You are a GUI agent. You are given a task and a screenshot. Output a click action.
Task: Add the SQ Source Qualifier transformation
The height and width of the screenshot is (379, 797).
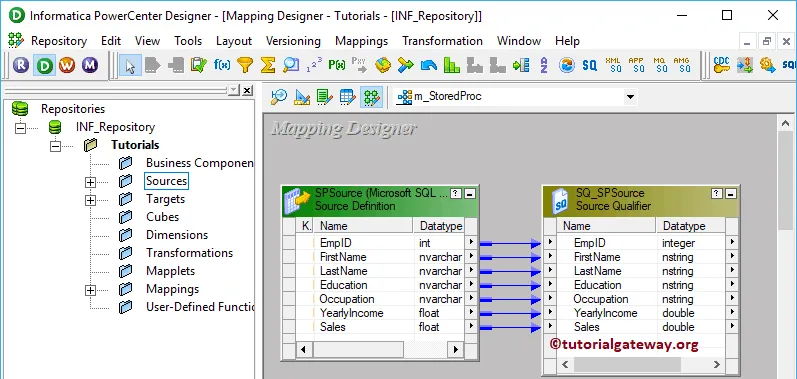(x=590, y=65)
